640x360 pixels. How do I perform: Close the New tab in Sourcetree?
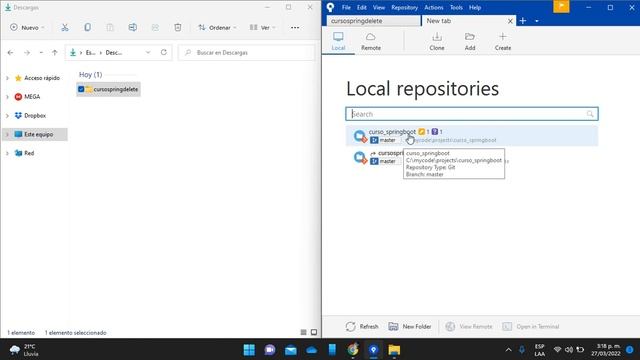point(510,21)
